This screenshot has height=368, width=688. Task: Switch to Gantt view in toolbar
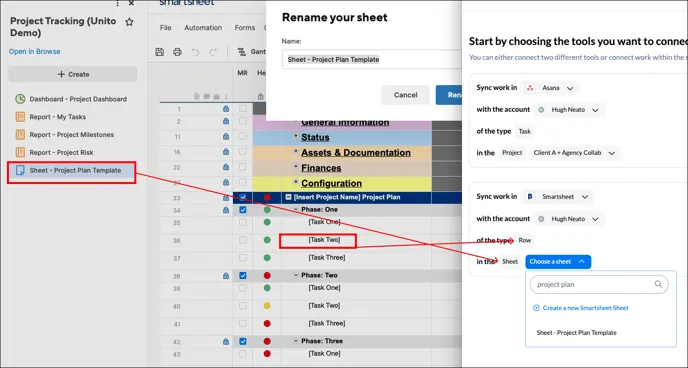click(x=251, y=52)
